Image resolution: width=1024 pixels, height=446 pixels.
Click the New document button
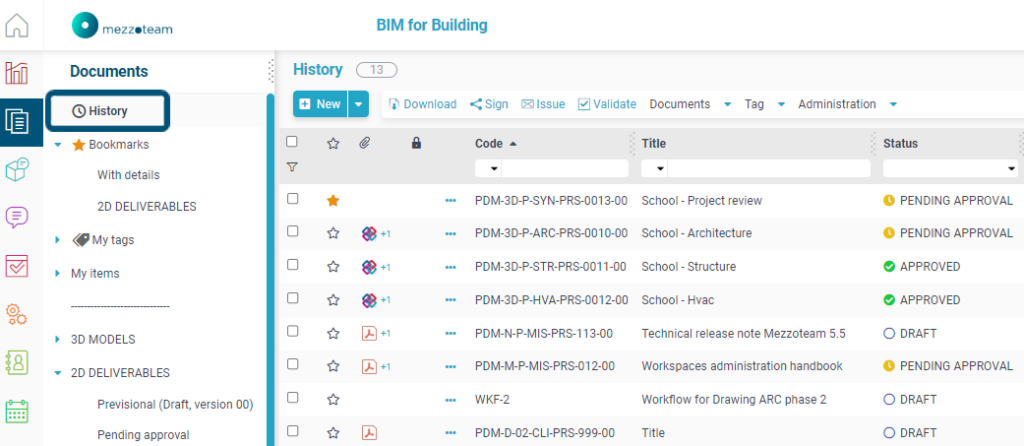[320, 104]
